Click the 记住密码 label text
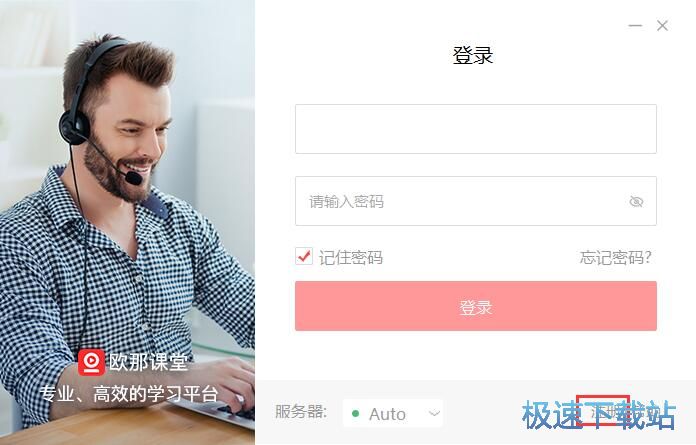 (351, 257)
